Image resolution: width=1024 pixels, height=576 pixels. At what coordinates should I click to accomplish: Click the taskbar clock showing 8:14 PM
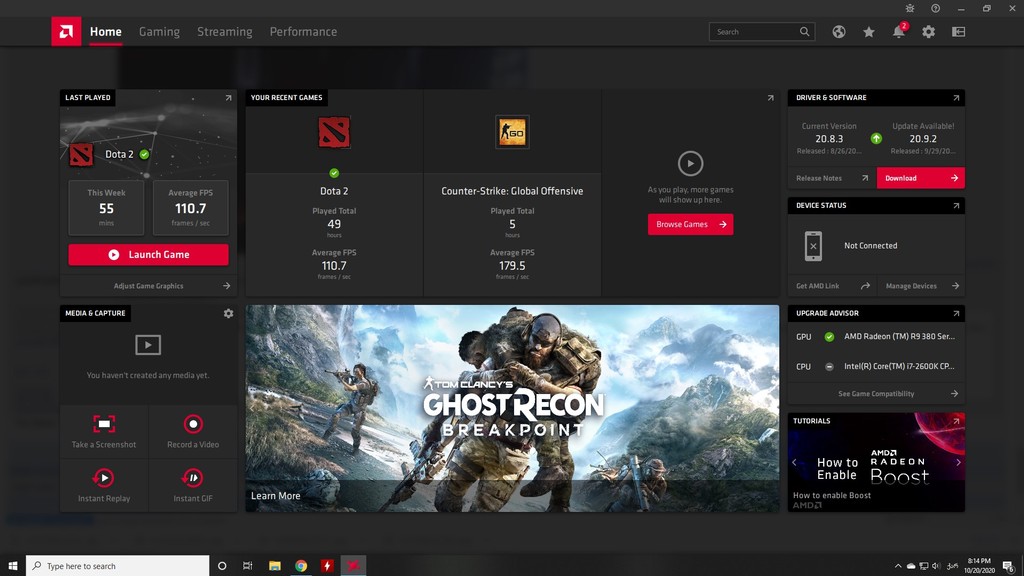pyautogui.click(x=979, y=566)
